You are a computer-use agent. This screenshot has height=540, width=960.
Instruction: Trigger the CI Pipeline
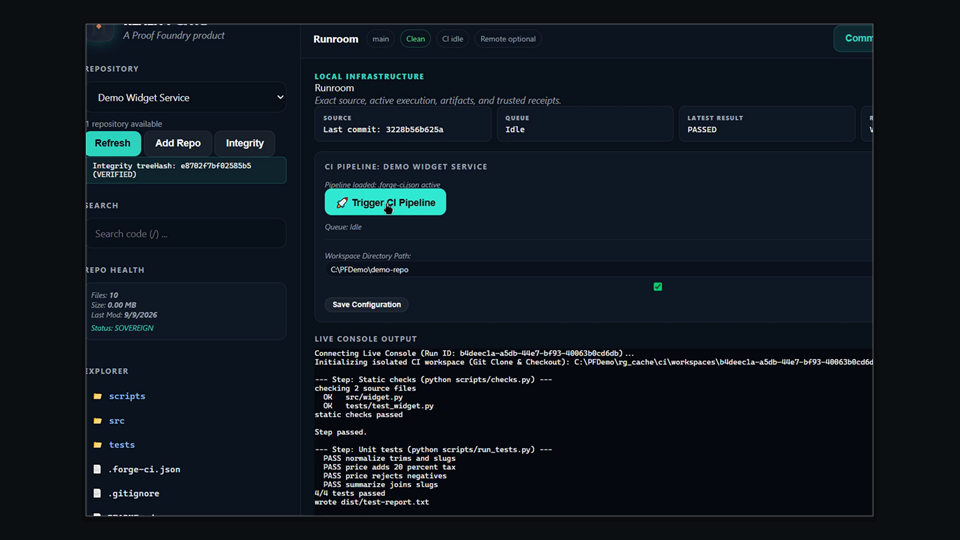(385, 203)
